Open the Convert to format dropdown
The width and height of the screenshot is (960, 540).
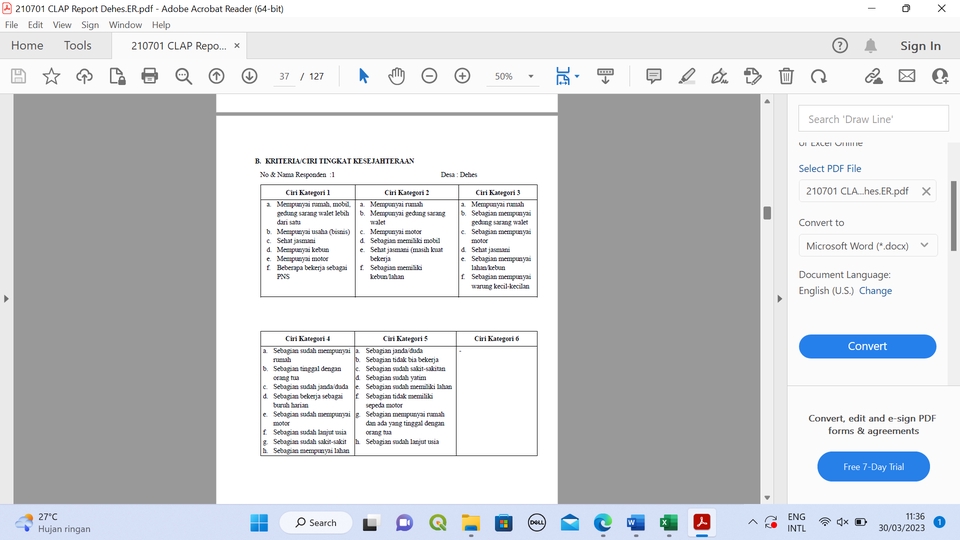868,246
